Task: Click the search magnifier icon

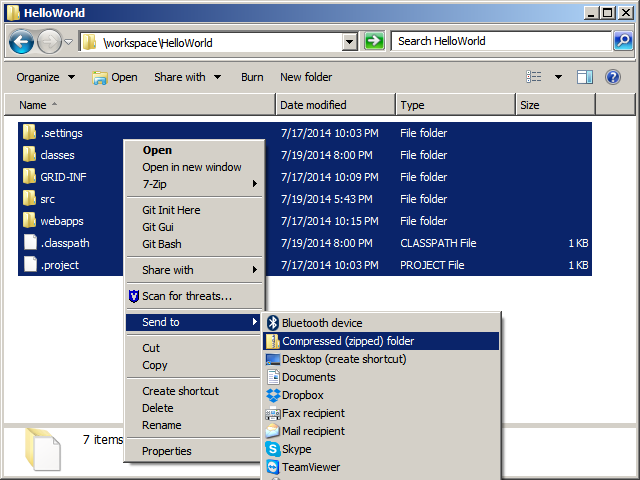Action: [x=621, y=42]
